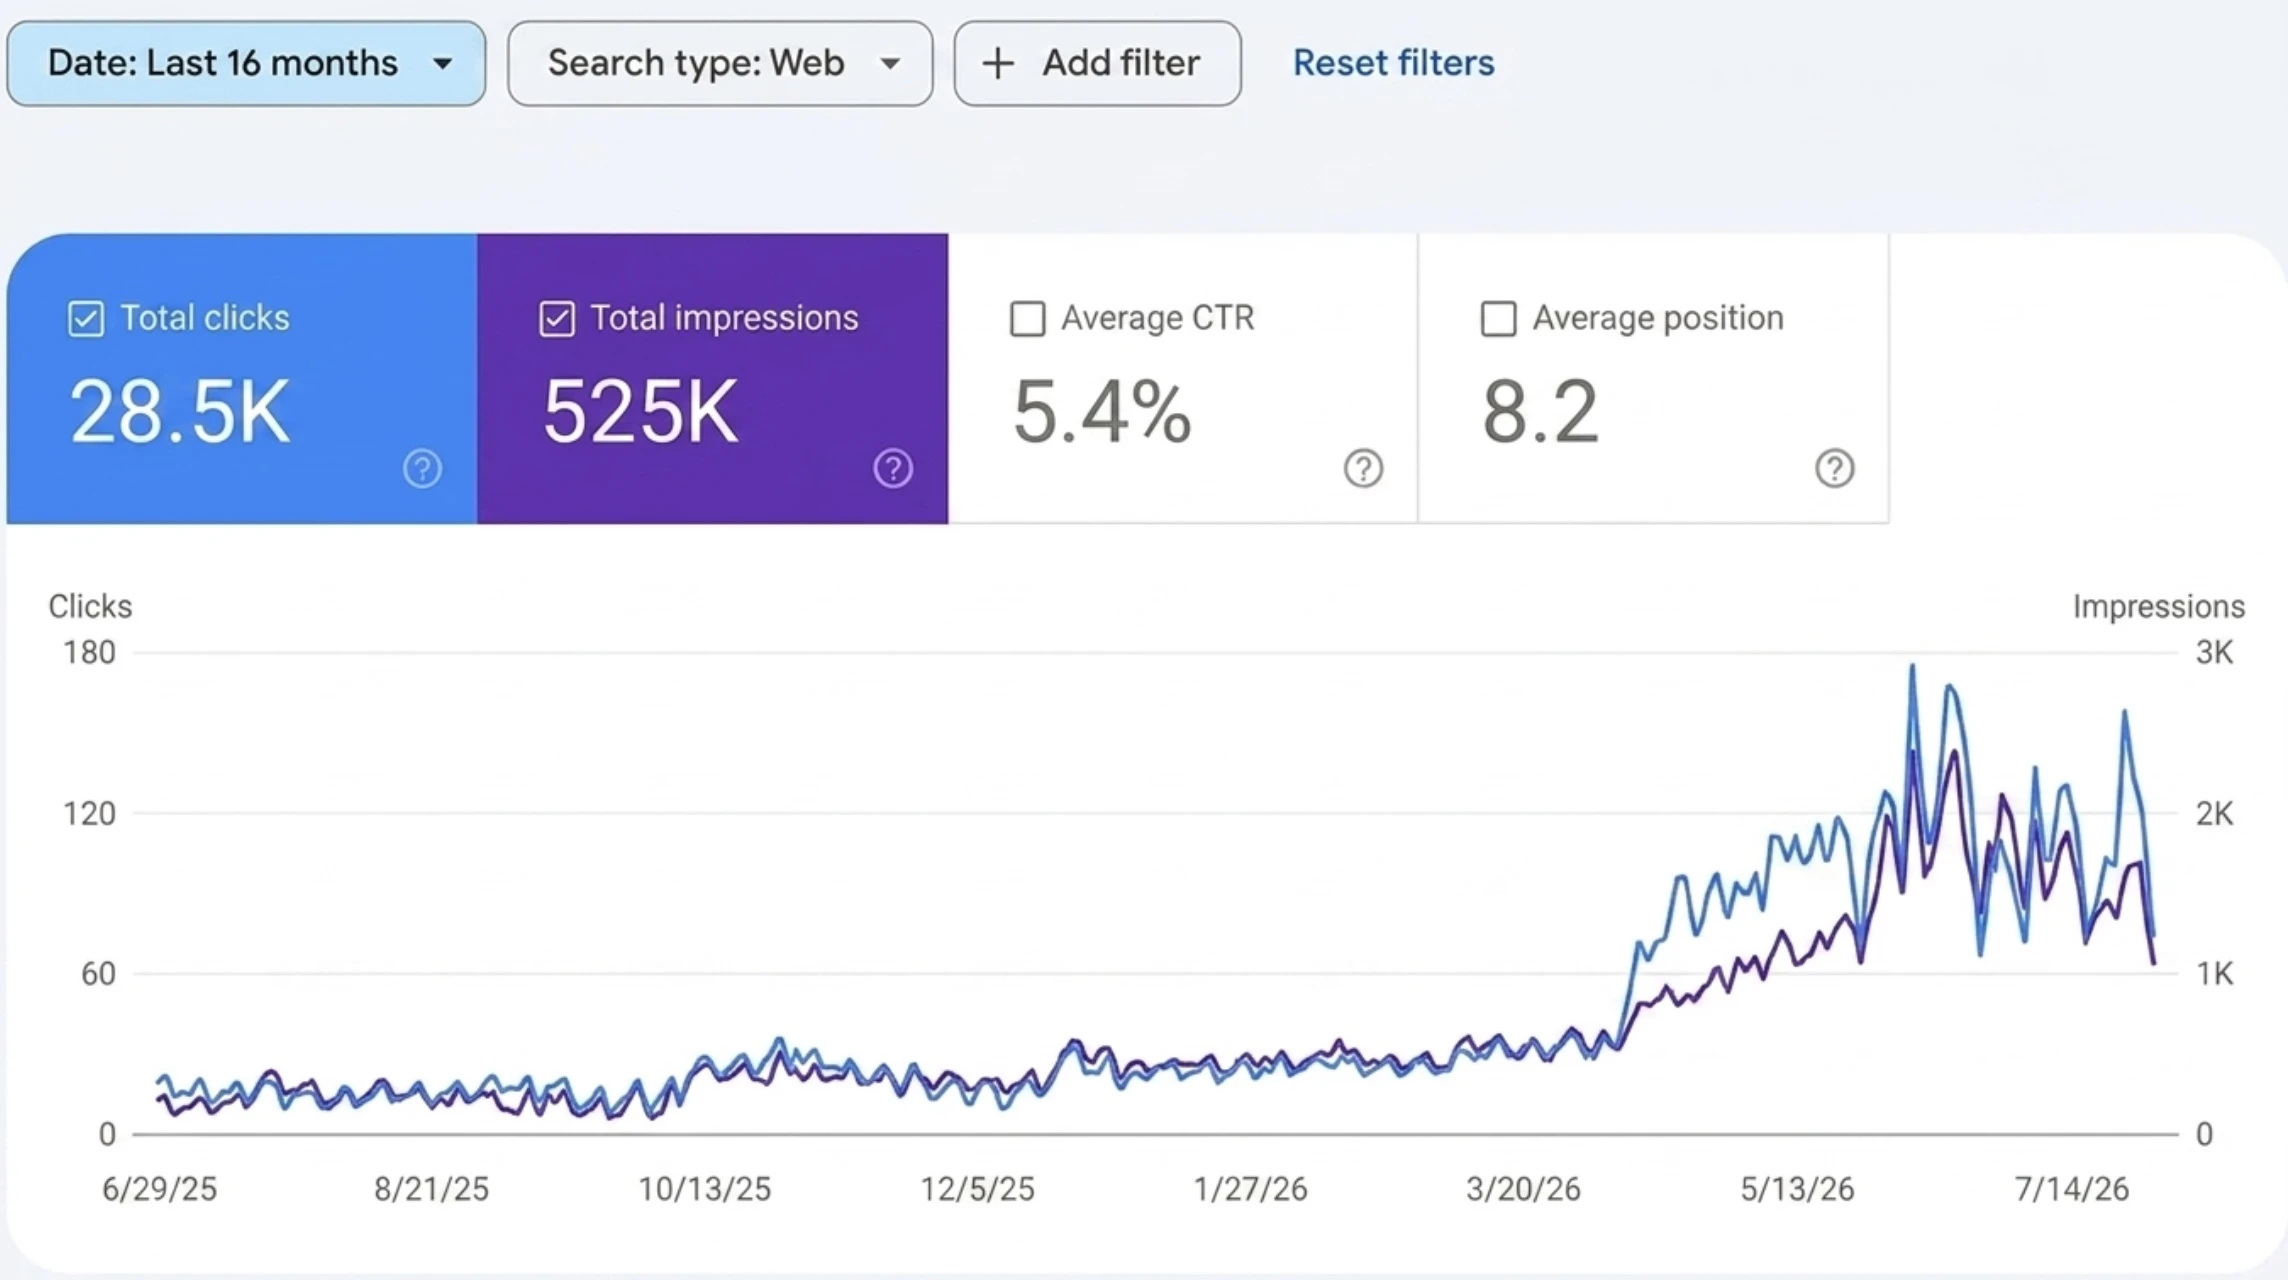The image size is (2288, 1280).
Task: Open help icon on Average CTR card
Action: (x=1363, y=468)
